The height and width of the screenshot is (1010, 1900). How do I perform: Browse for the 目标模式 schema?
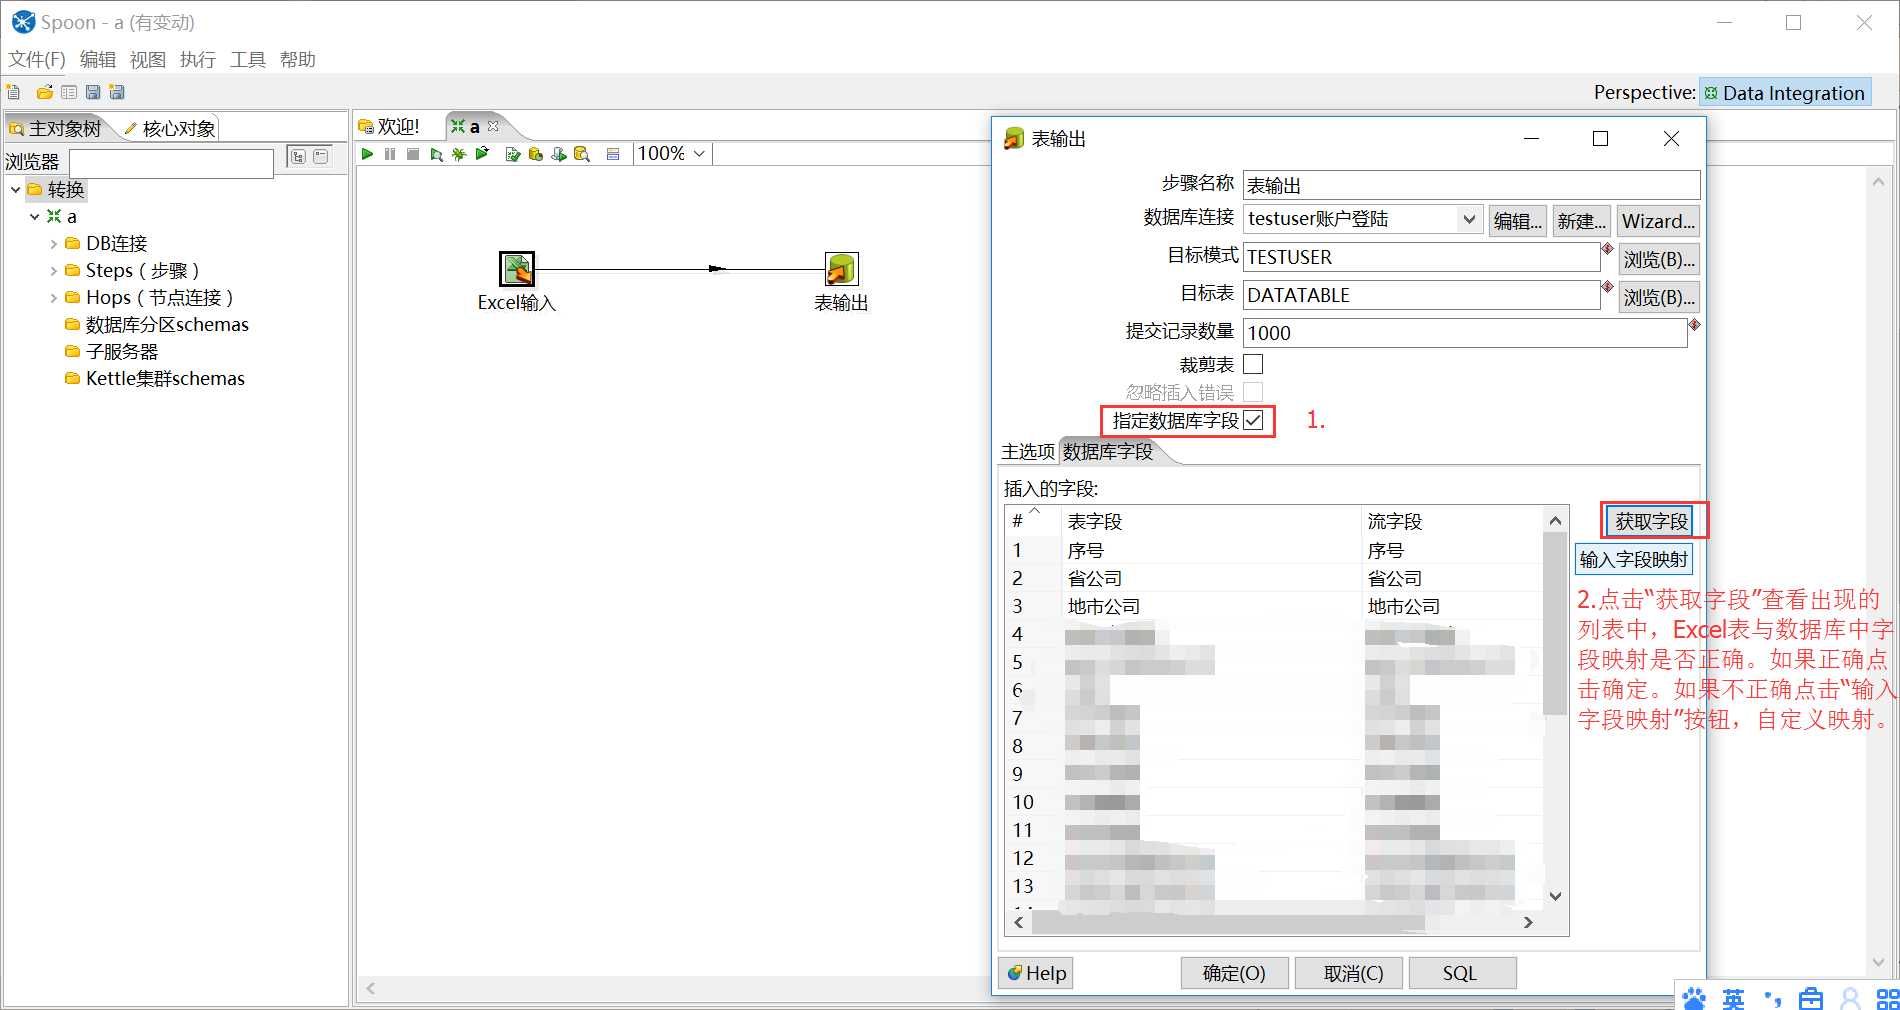point(1659,259)
